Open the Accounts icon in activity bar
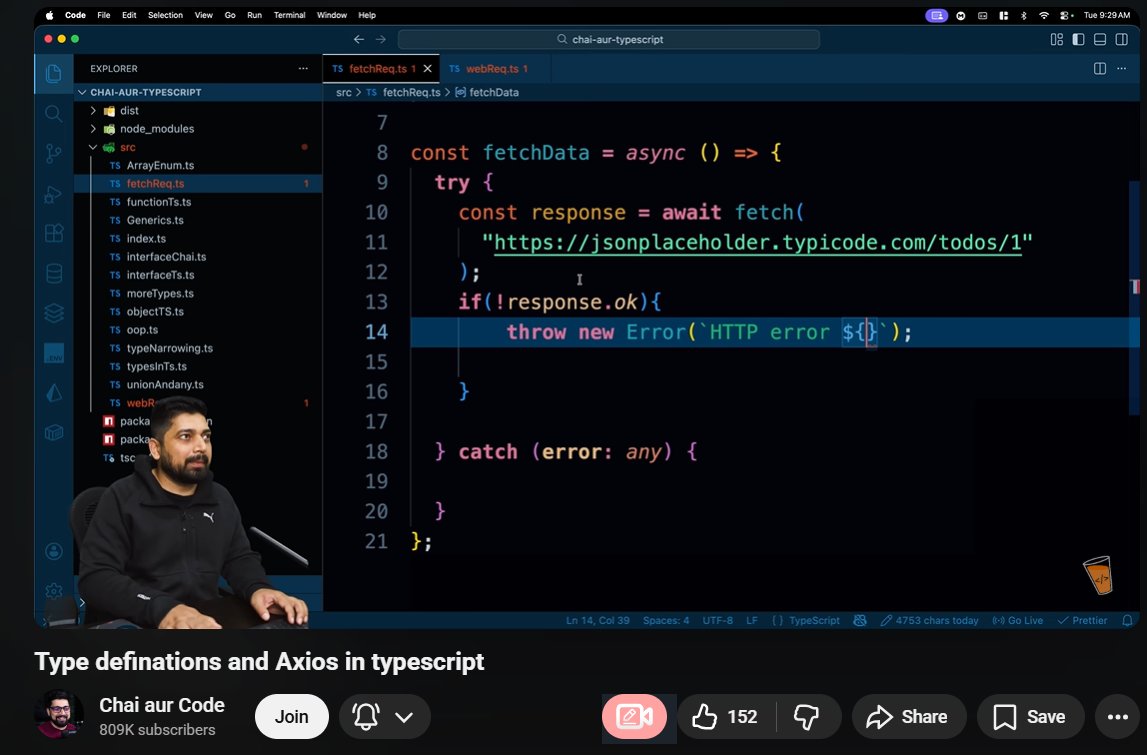This screenshot has height=755, width=1147. (53, 552)
